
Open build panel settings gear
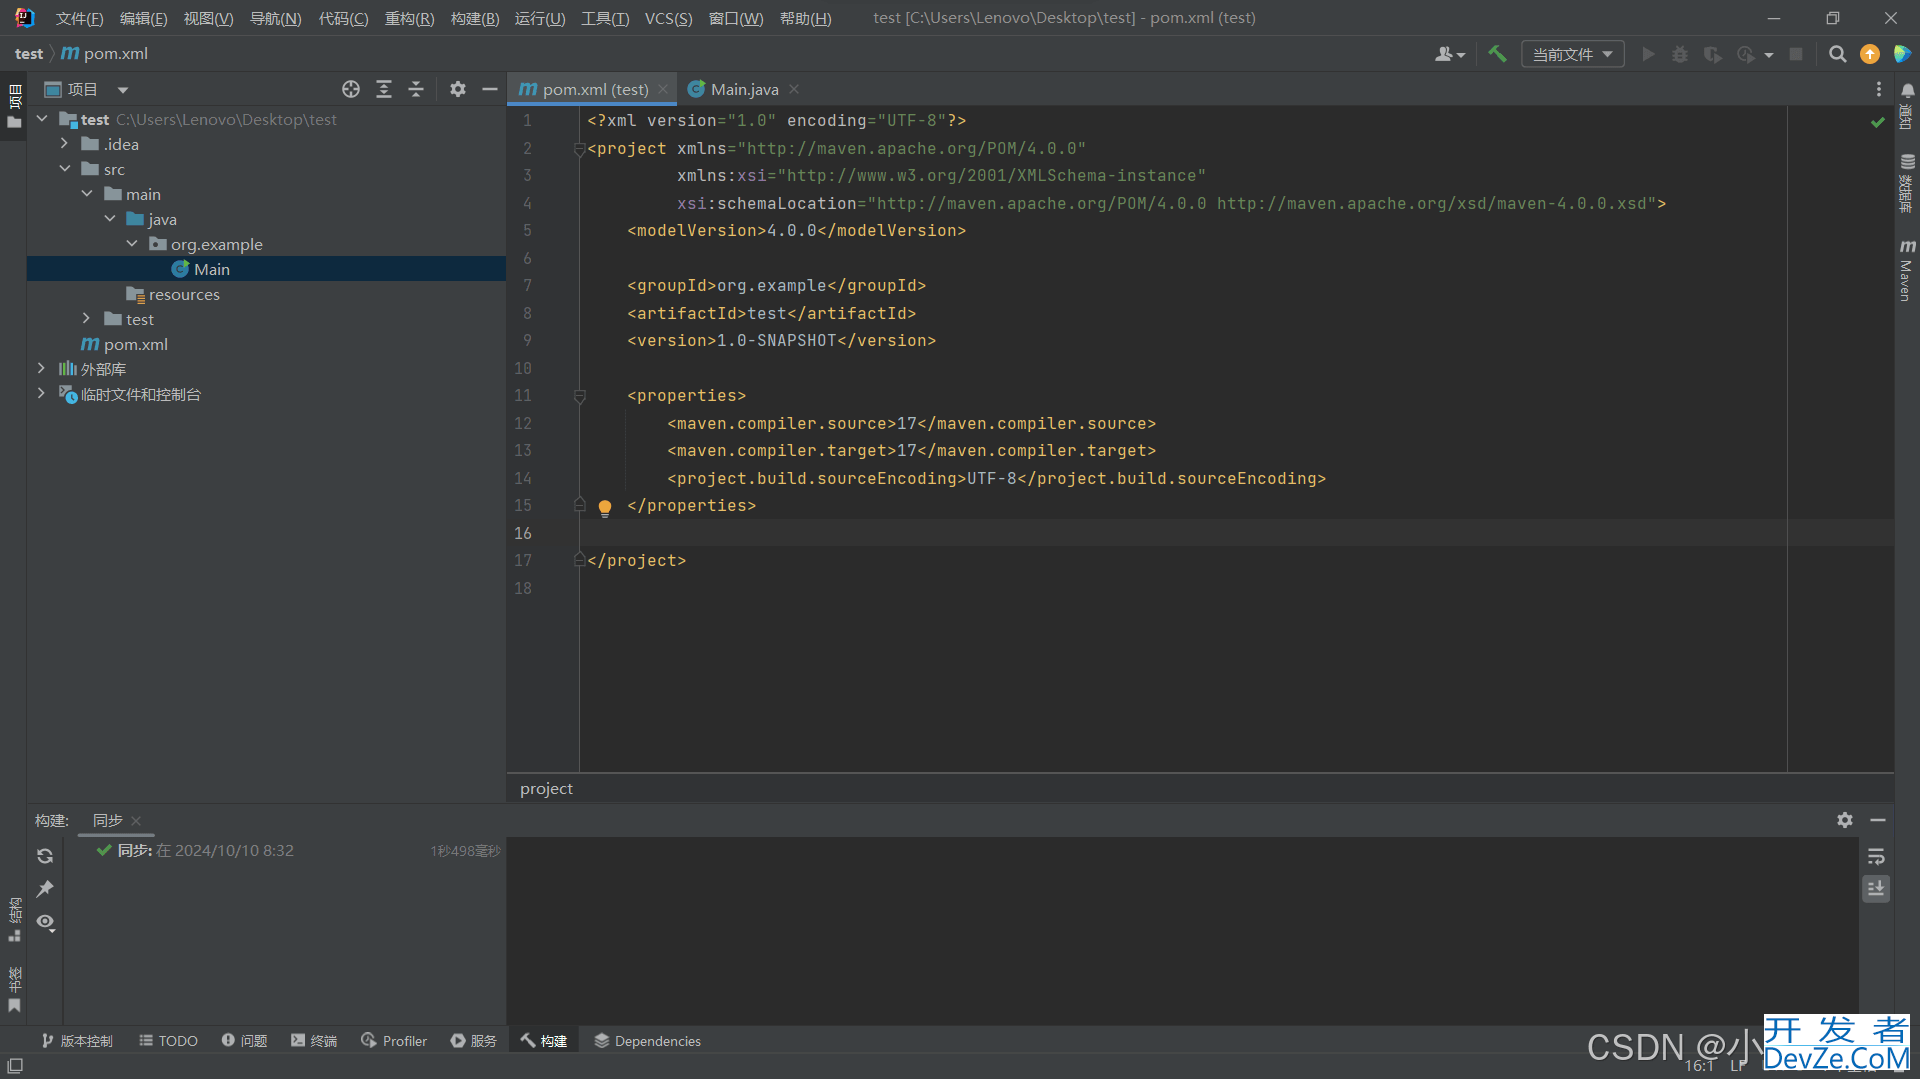1844,820
